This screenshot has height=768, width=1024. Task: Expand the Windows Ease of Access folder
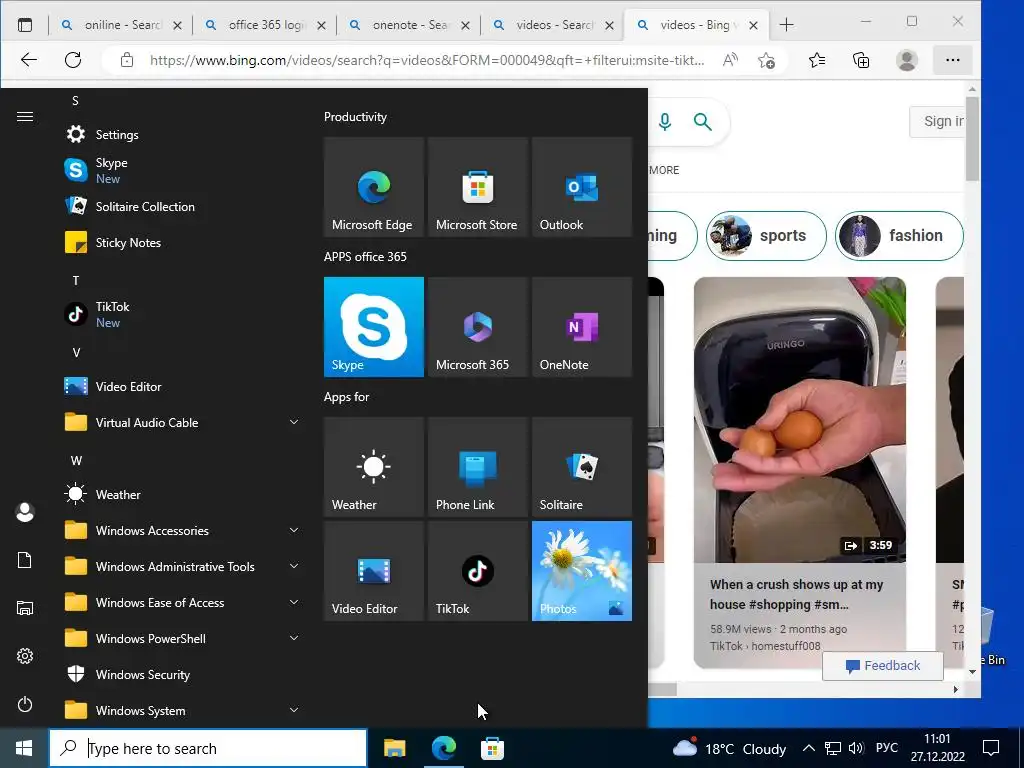tap(180, 602)
